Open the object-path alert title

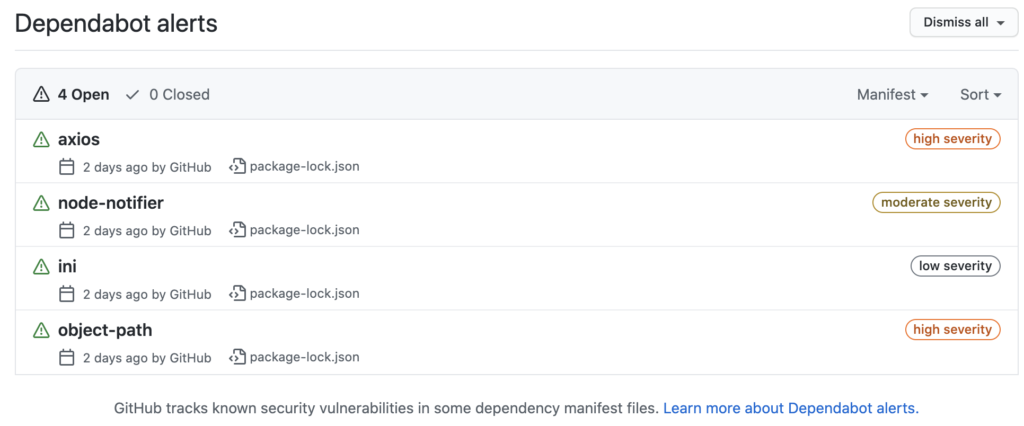(x=105, y=331)
